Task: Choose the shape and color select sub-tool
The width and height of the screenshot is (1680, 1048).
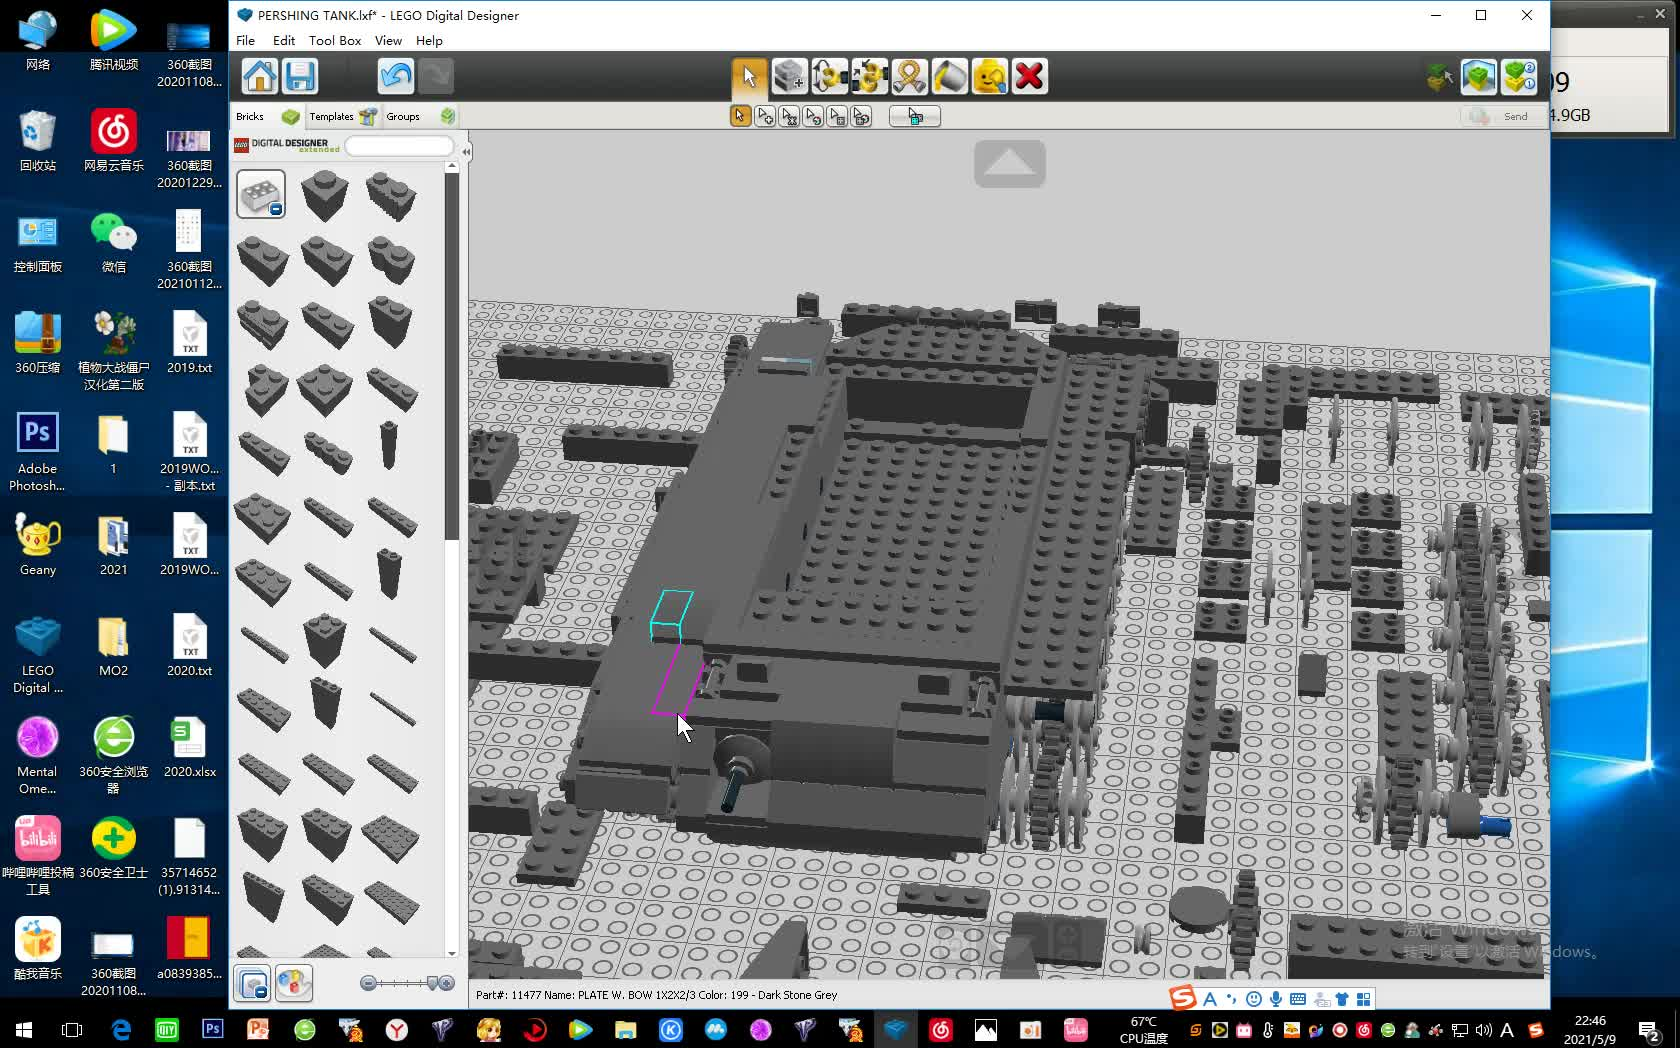Action: [x=861, y=117]
